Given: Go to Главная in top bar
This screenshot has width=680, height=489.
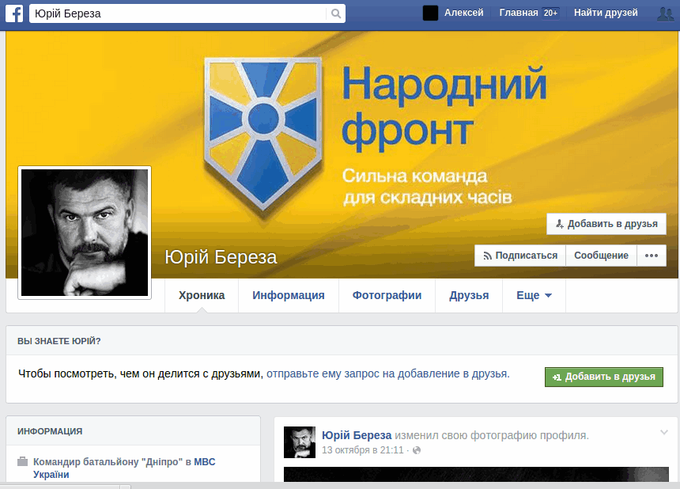Looking at the screenshot, I should (x=519, y=13).
